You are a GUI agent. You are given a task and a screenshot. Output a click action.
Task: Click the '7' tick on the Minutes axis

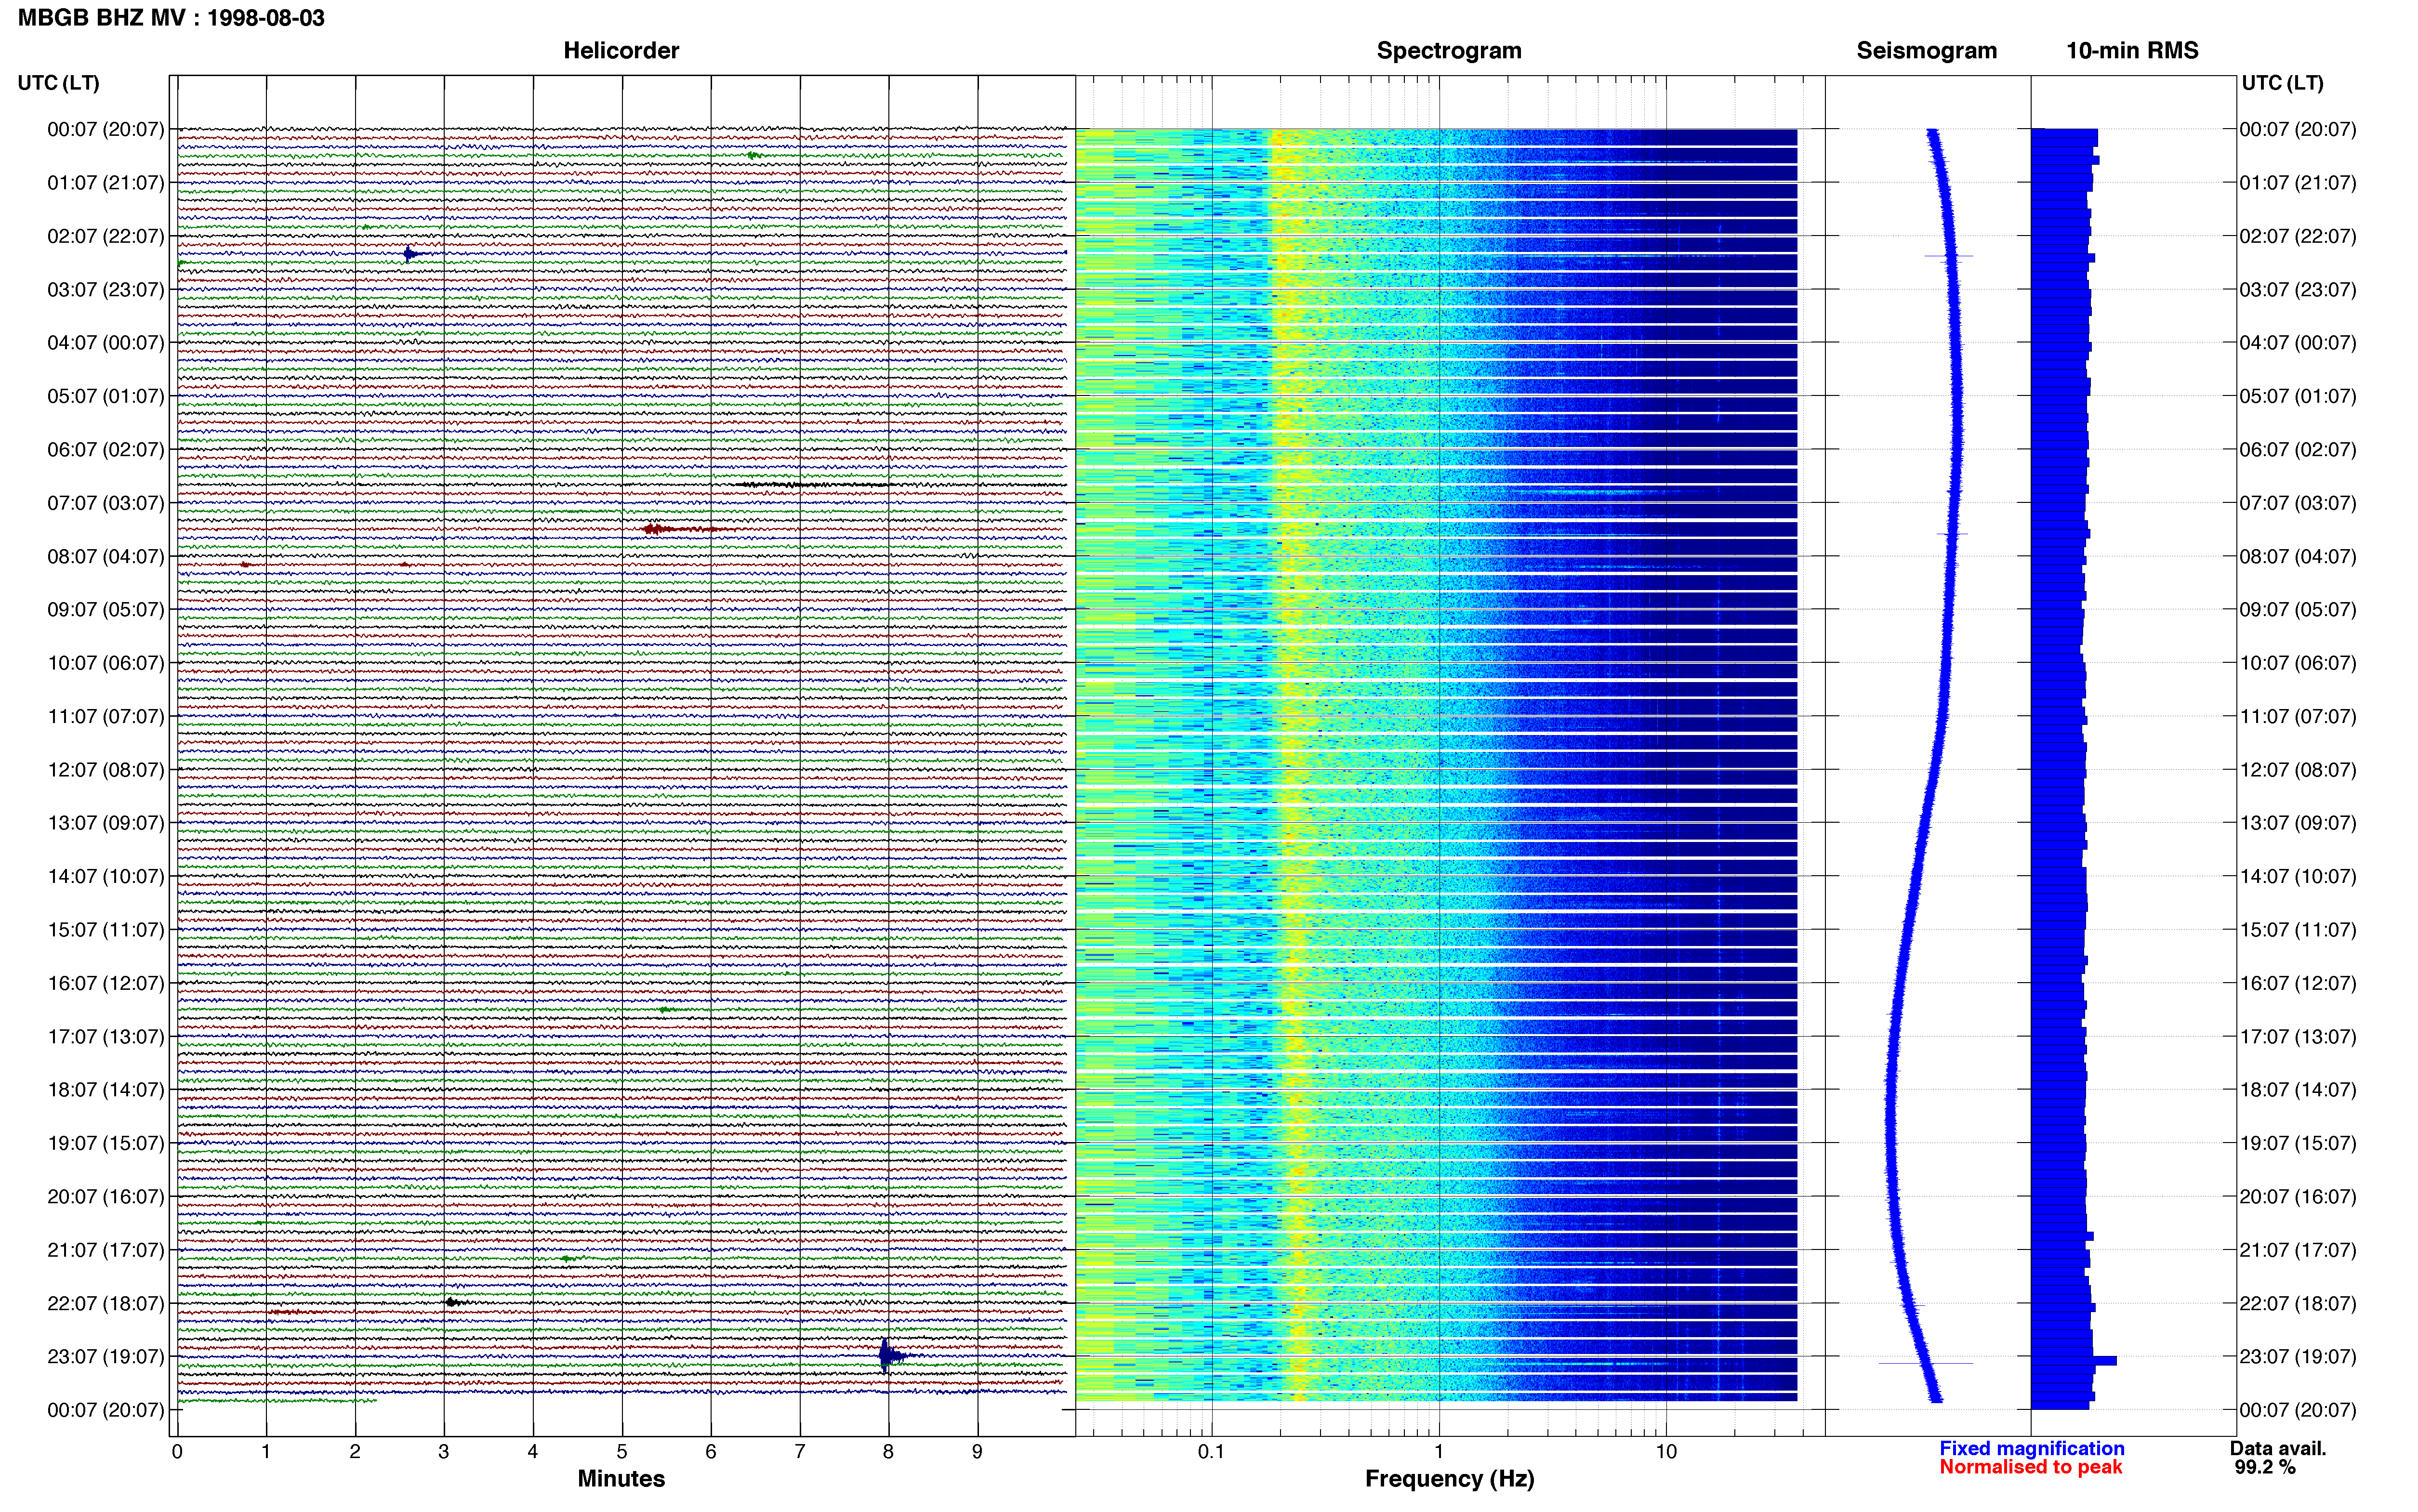click(800, 1452)
